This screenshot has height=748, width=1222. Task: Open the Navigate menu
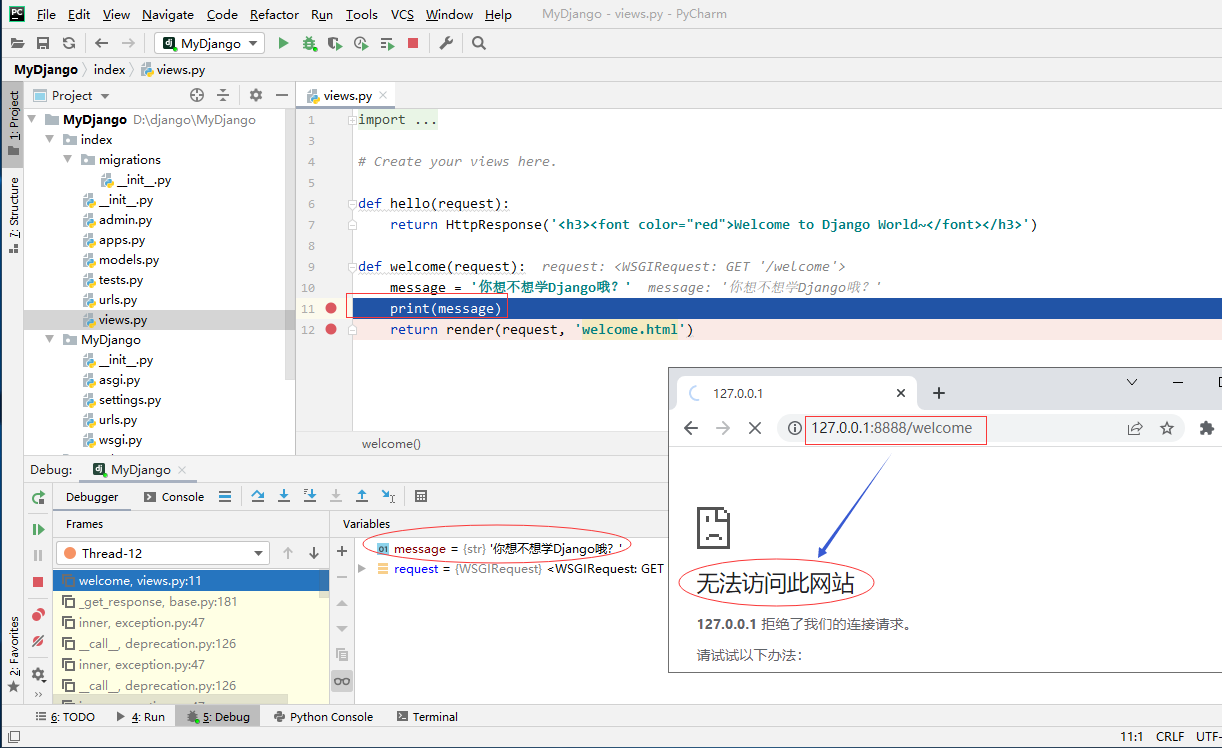click(x=168, y=14)
